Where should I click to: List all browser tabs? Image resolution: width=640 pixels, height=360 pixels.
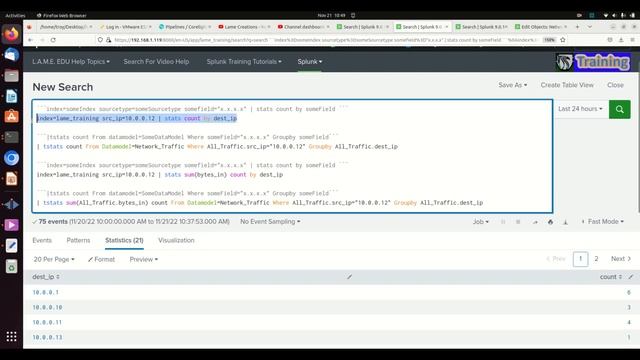(590, 27)
